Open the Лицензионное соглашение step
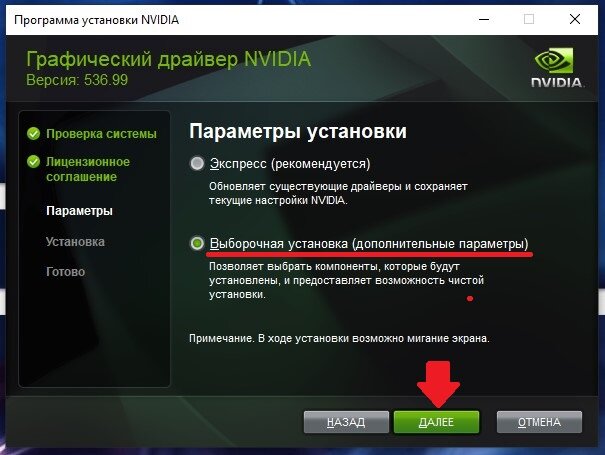605x455 pixels. click(x=88, y=169)
